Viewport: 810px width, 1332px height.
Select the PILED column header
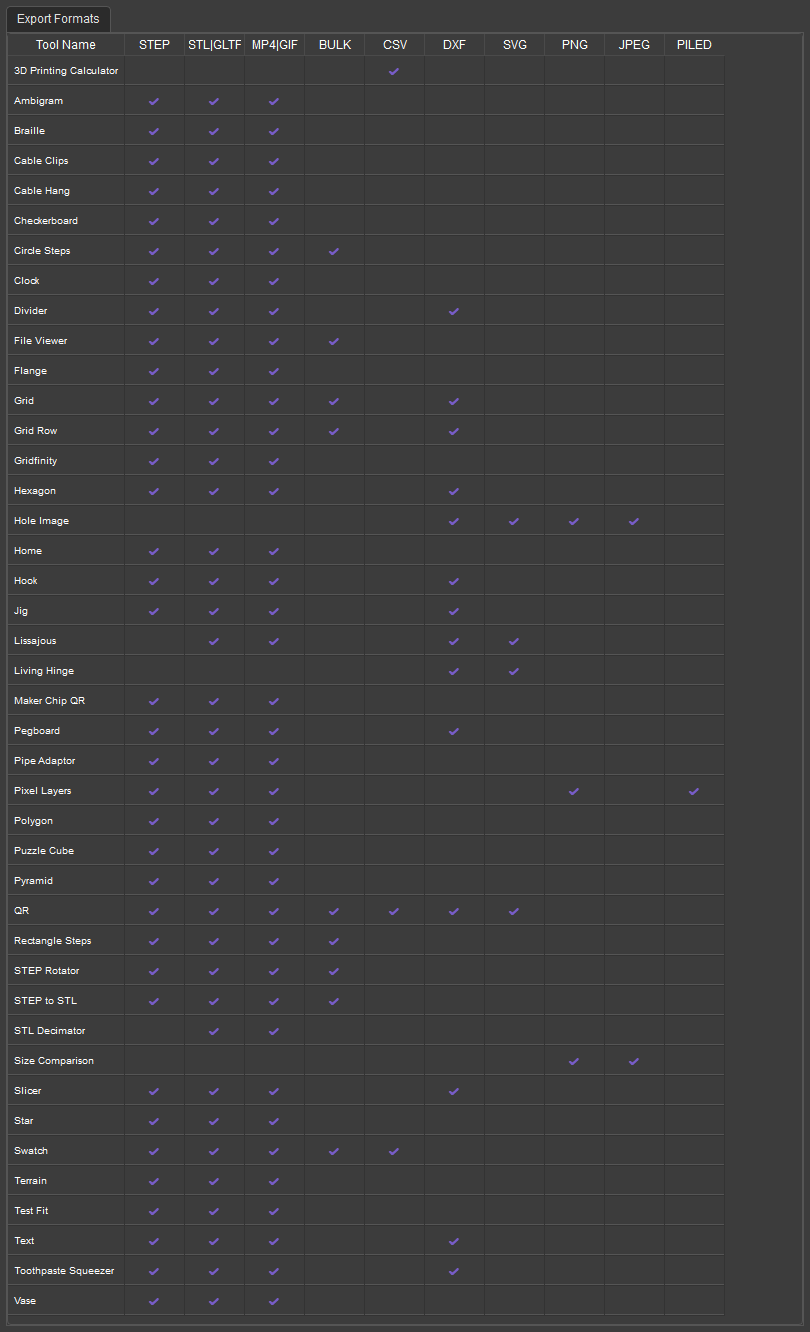(x=694, y=45)
